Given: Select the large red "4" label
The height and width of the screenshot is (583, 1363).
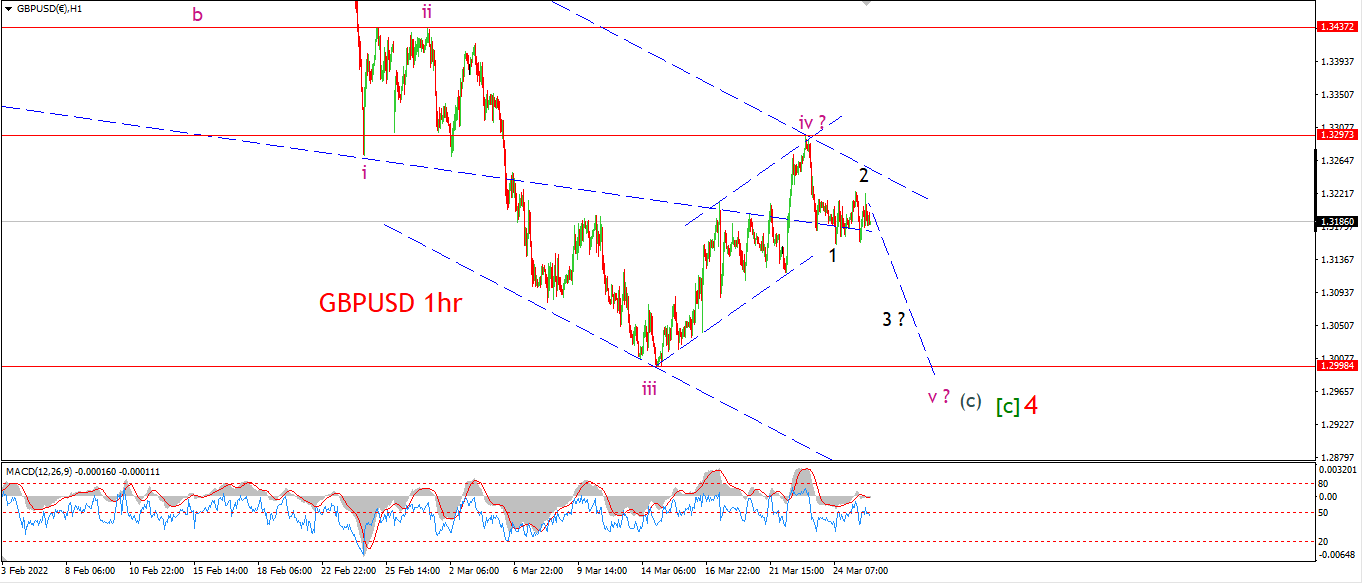Looking at the screenshot, I should pos(1030,405).
